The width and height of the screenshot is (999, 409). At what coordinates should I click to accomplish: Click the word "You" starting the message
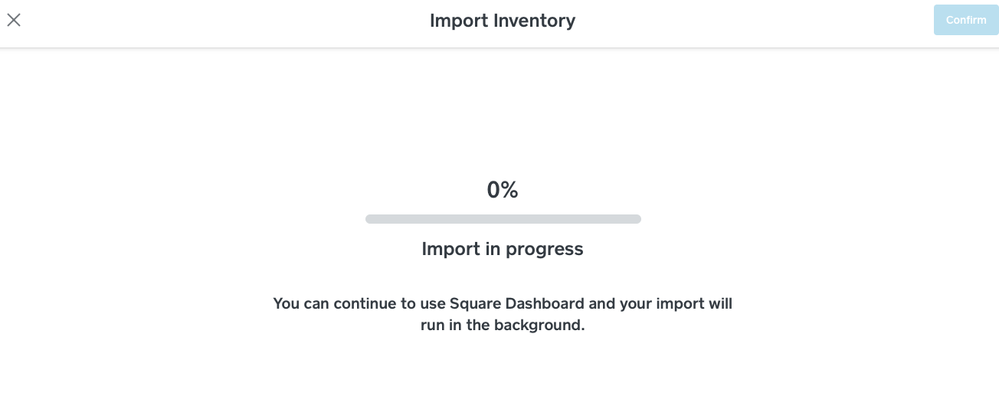pyautogui.click(x=286, y=303)
